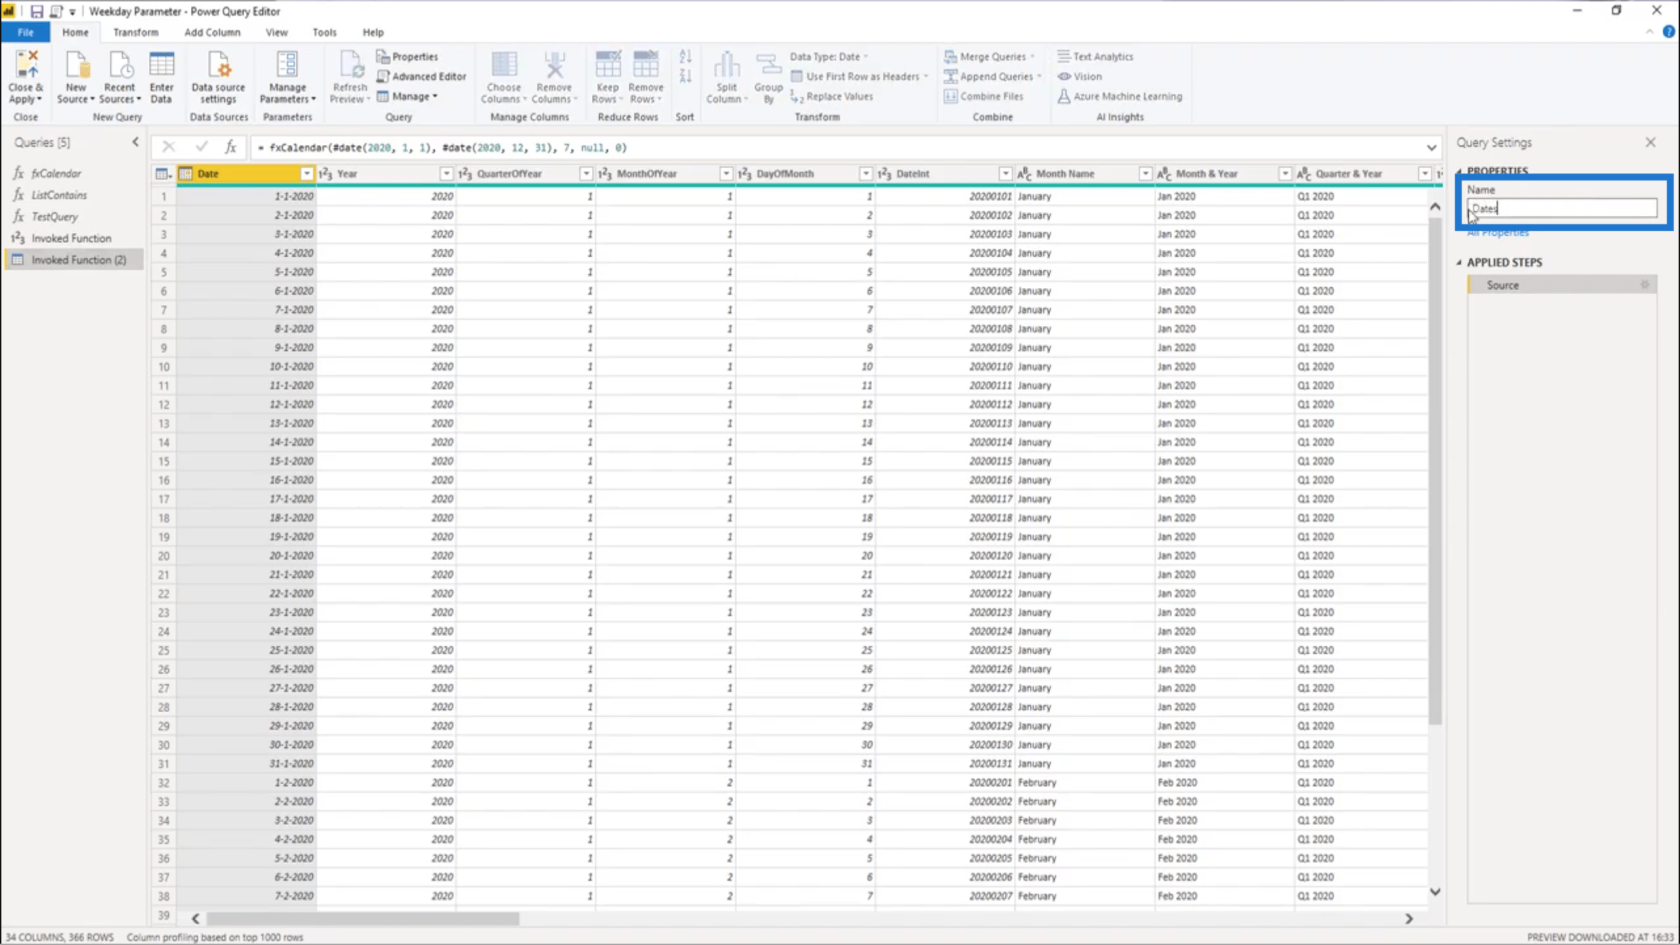Click the table options icon in grid corner

click(163, 174)
